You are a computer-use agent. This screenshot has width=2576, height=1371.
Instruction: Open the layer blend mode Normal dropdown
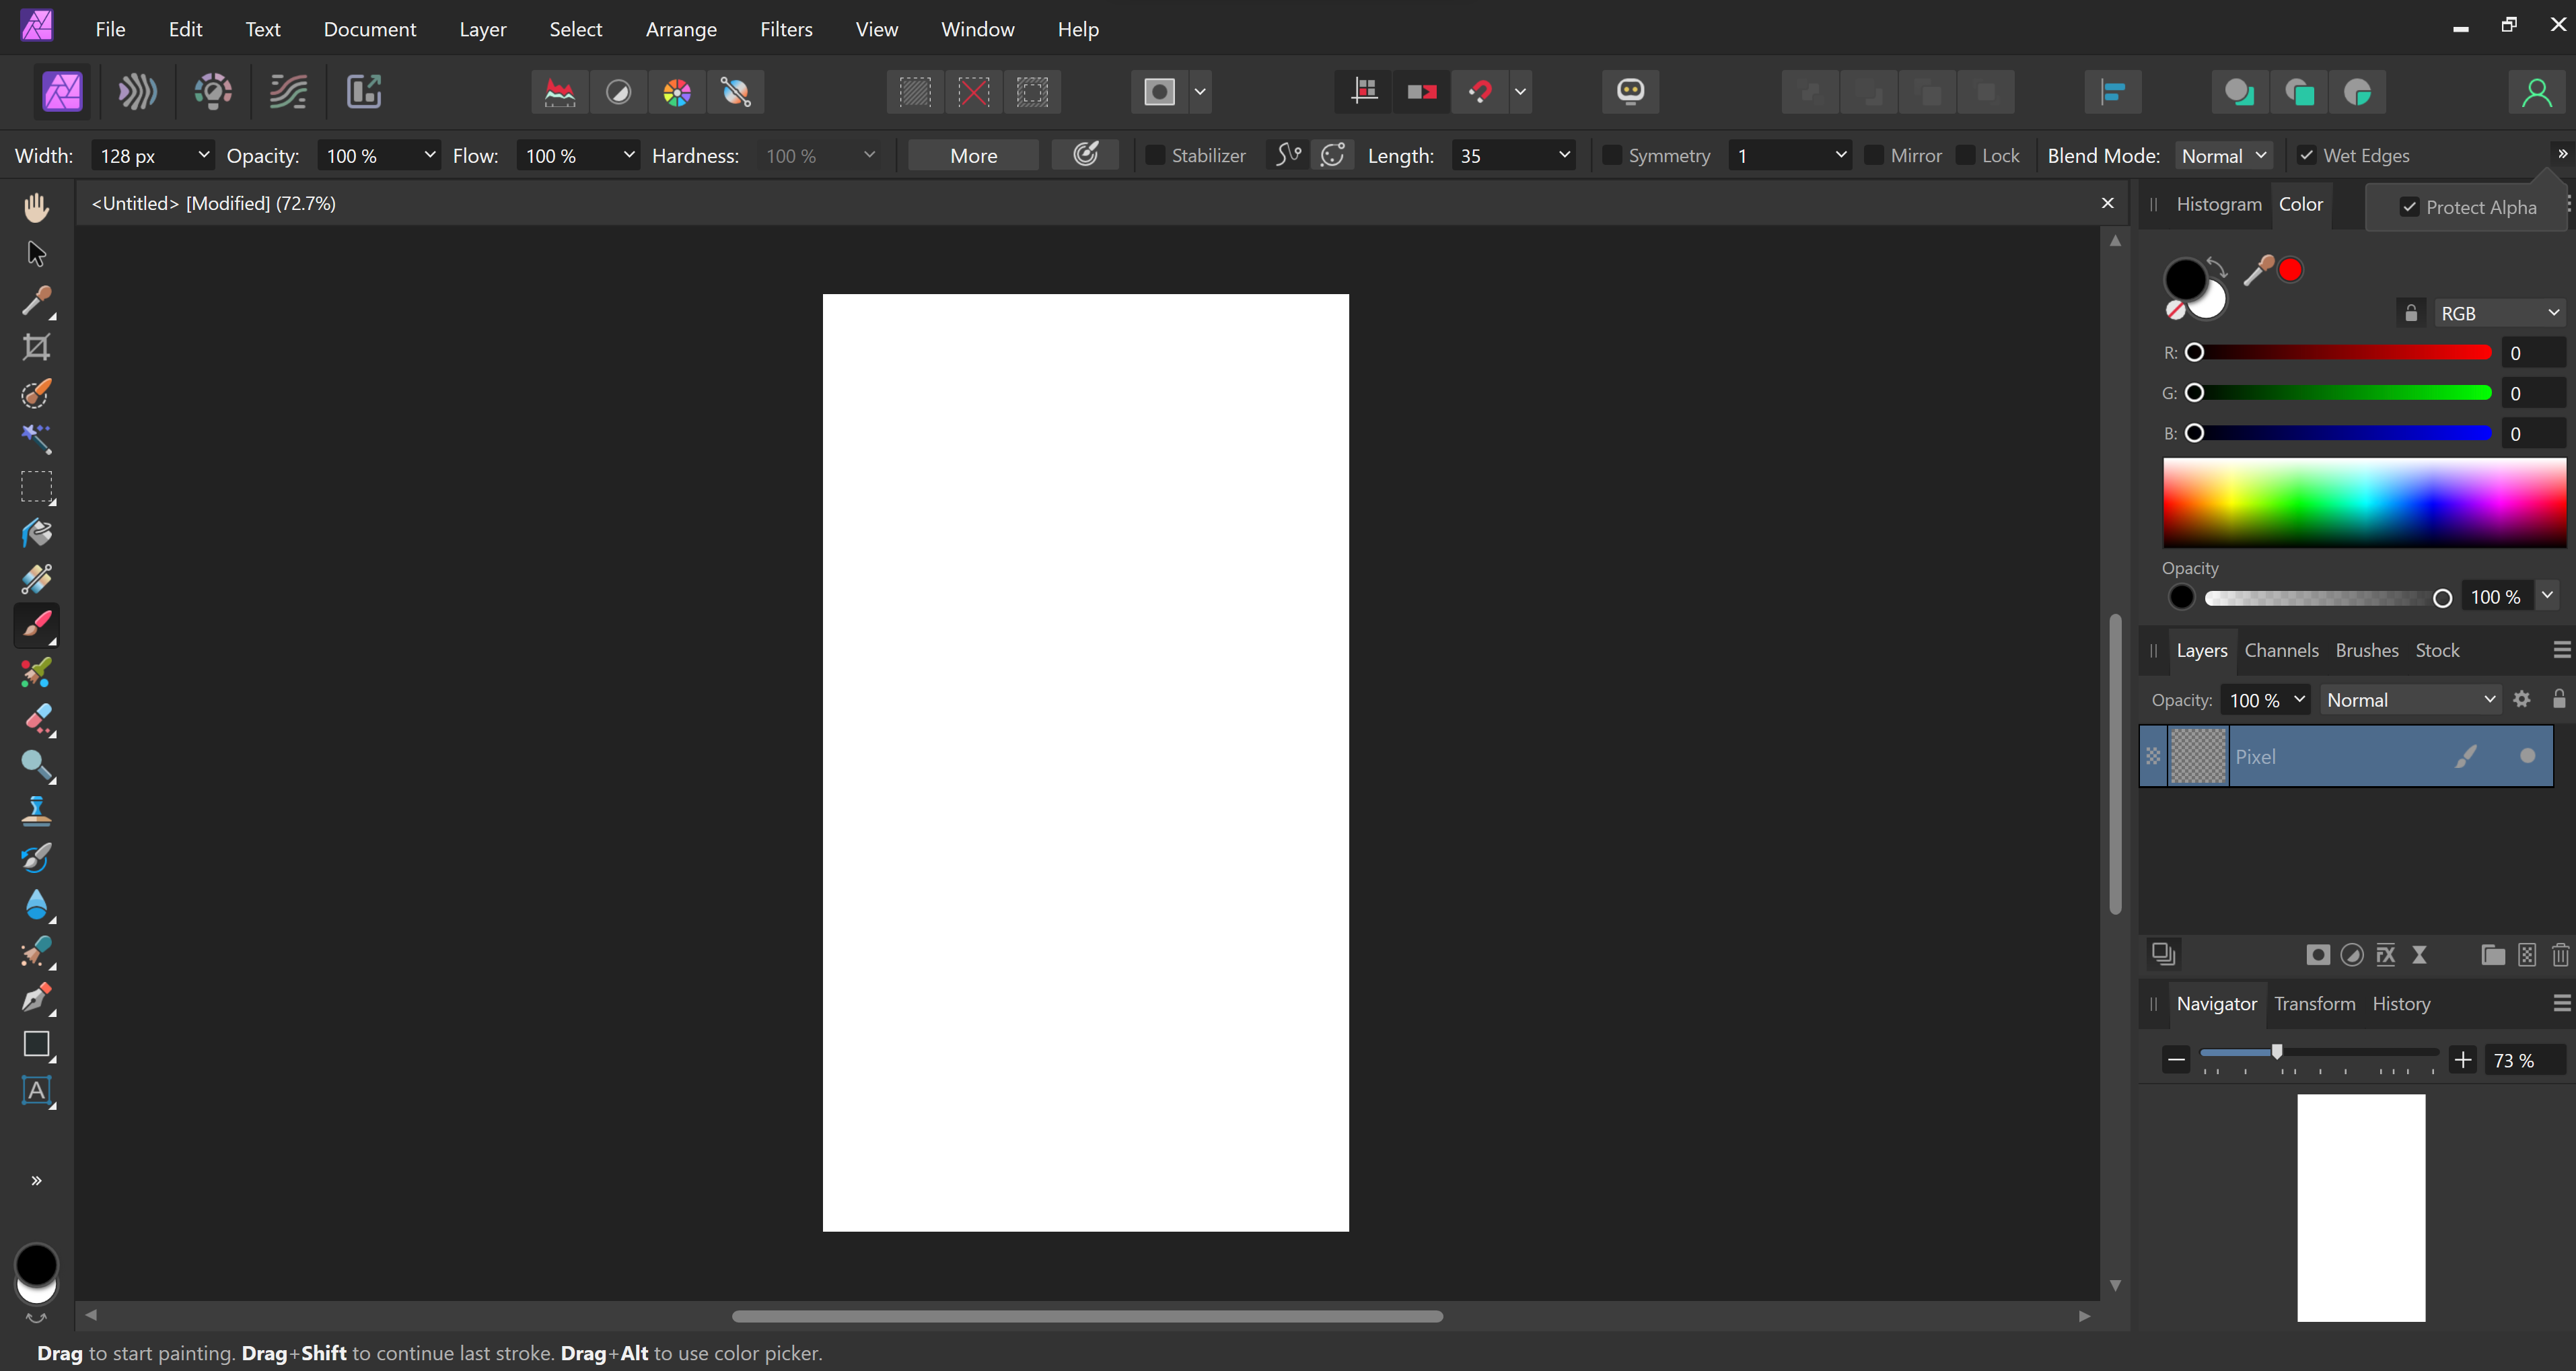tap(2410, 699)
